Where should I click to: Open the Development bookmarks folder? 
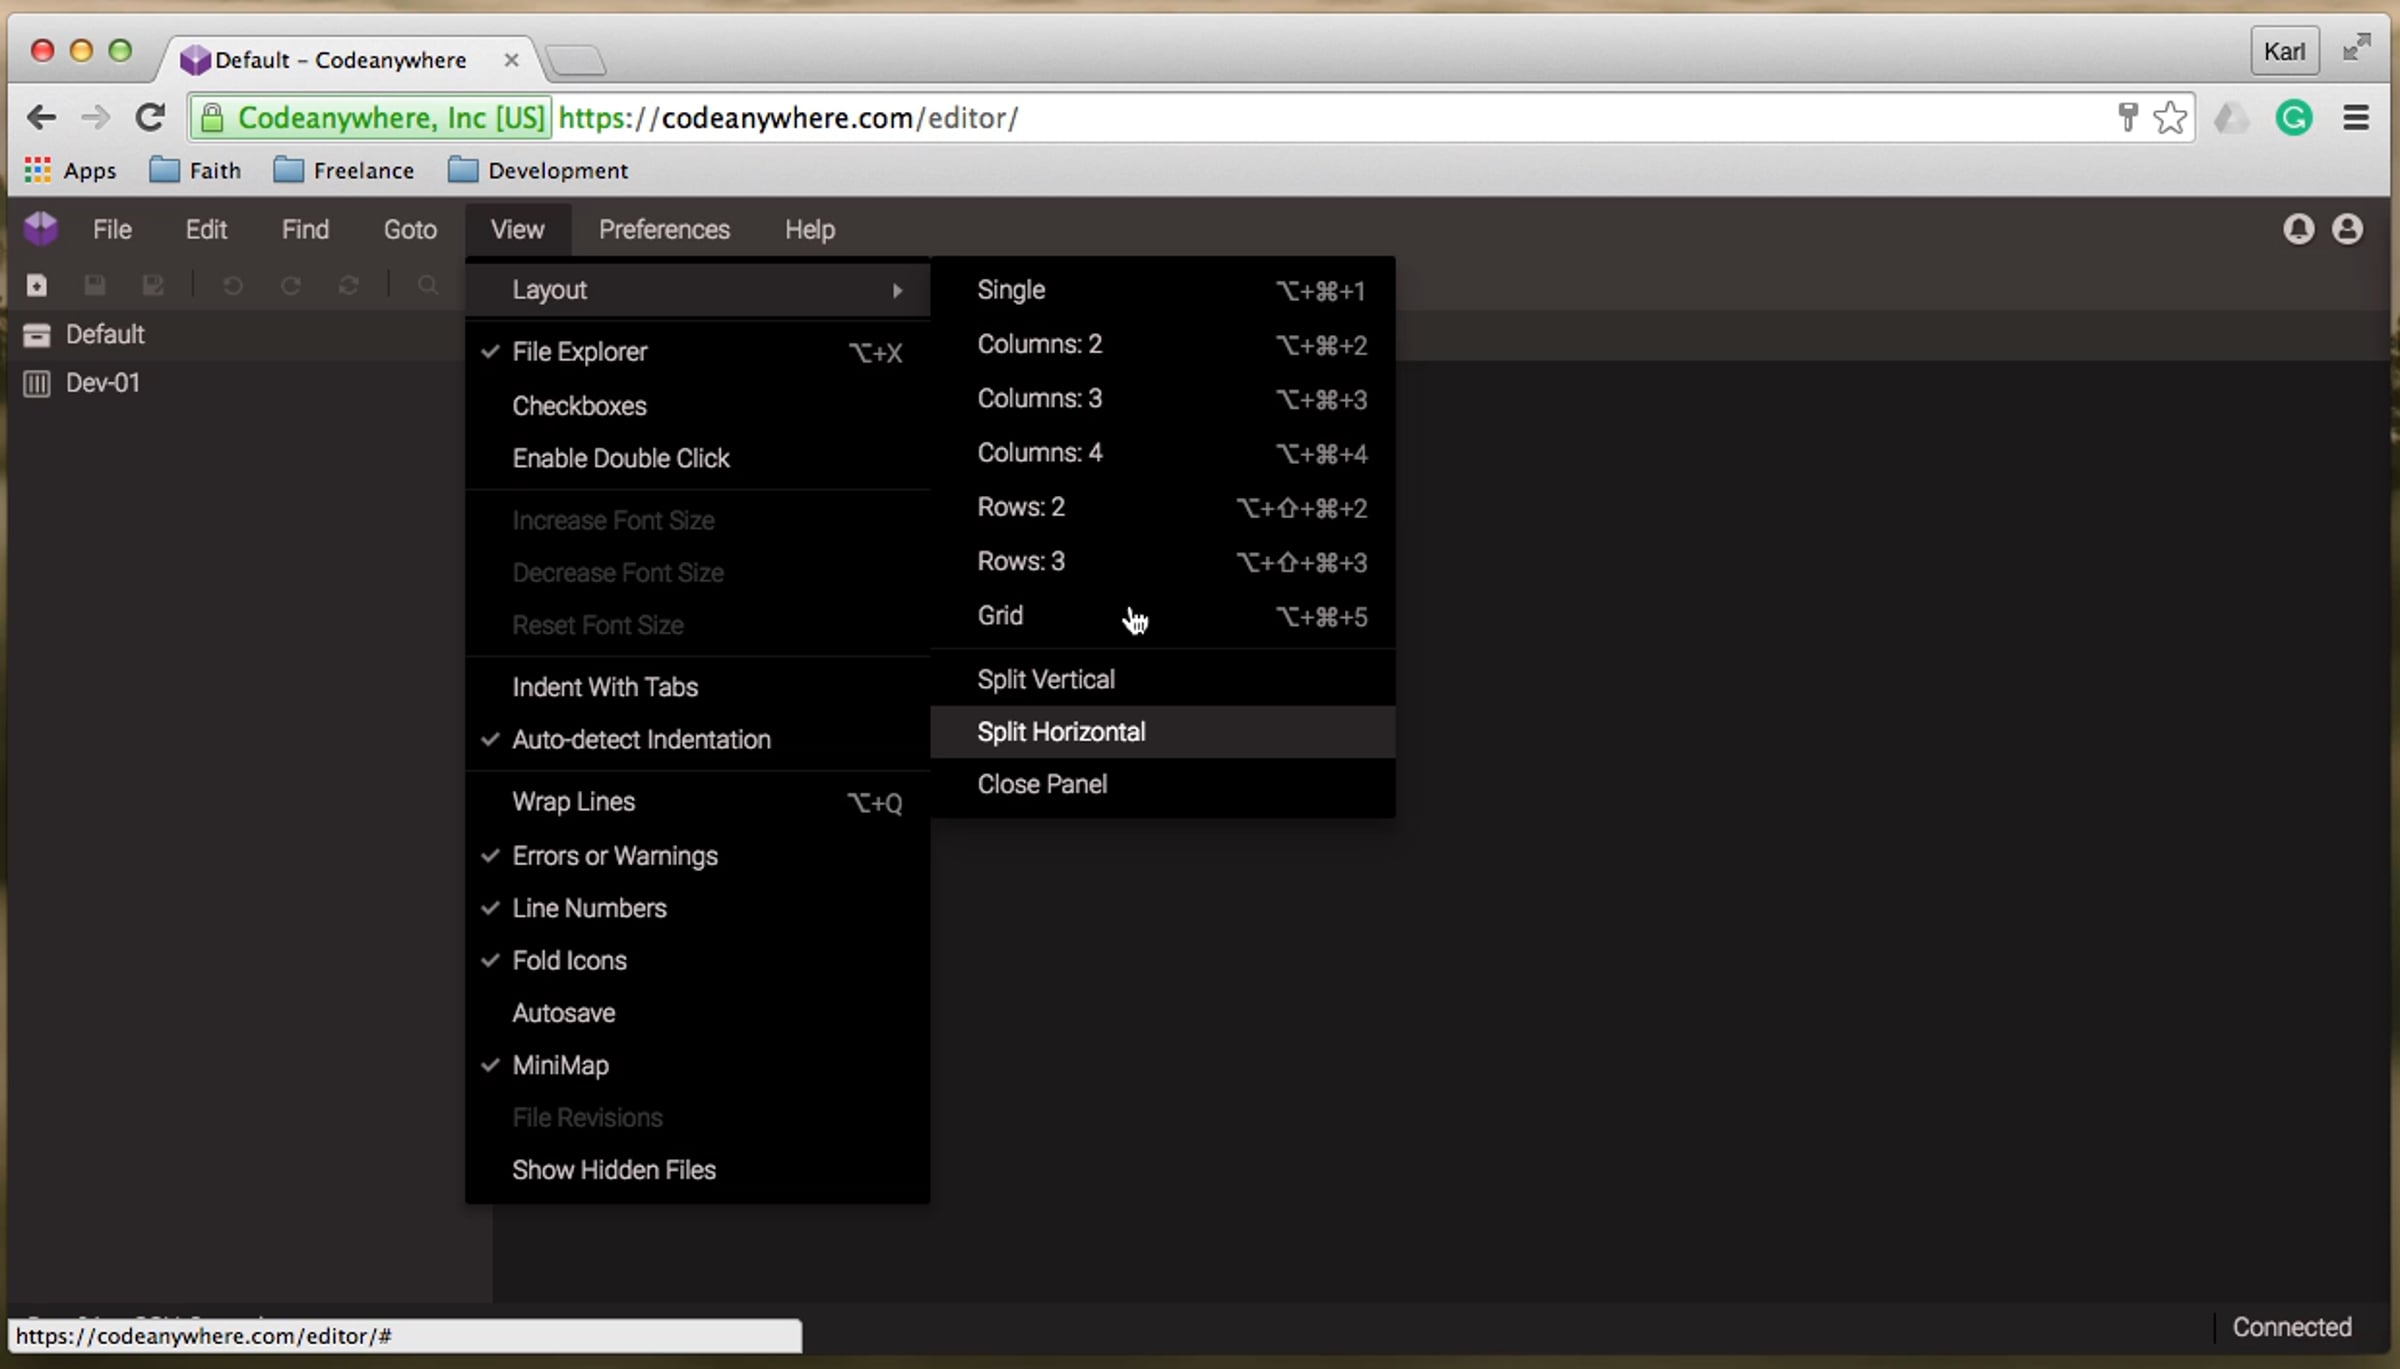click(538, 171)
